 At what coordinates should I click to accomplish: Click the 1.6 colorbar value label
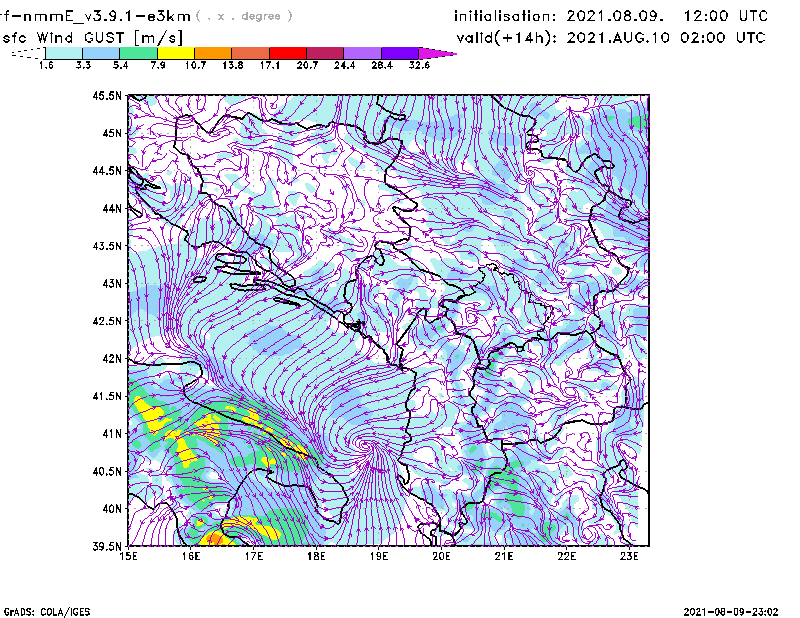(46, 65)
